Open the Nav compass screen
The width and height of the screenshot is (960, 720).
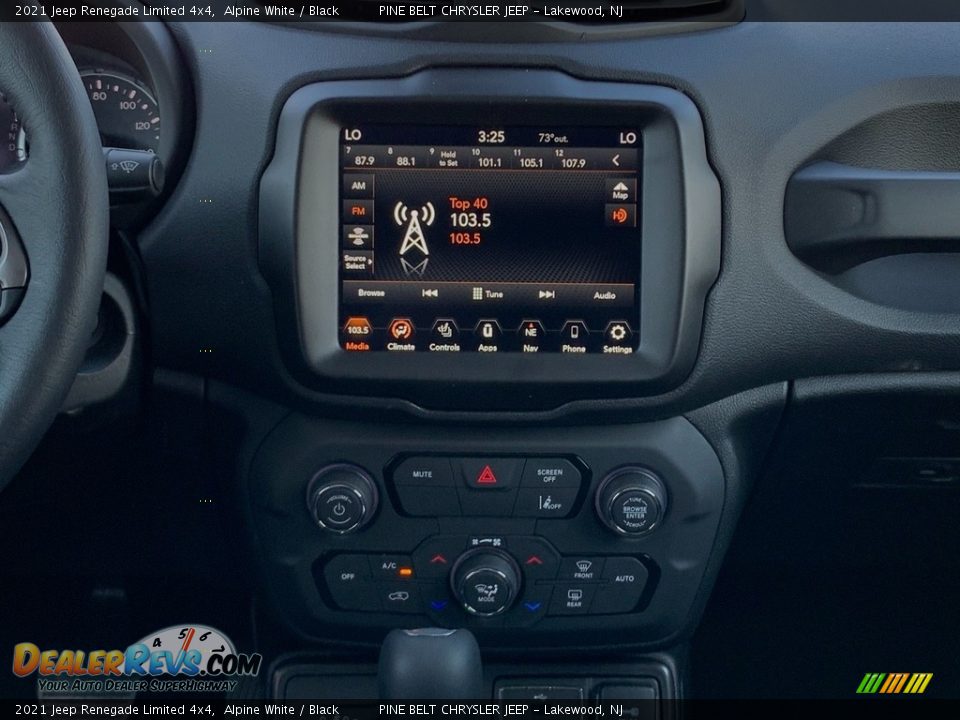530,336
